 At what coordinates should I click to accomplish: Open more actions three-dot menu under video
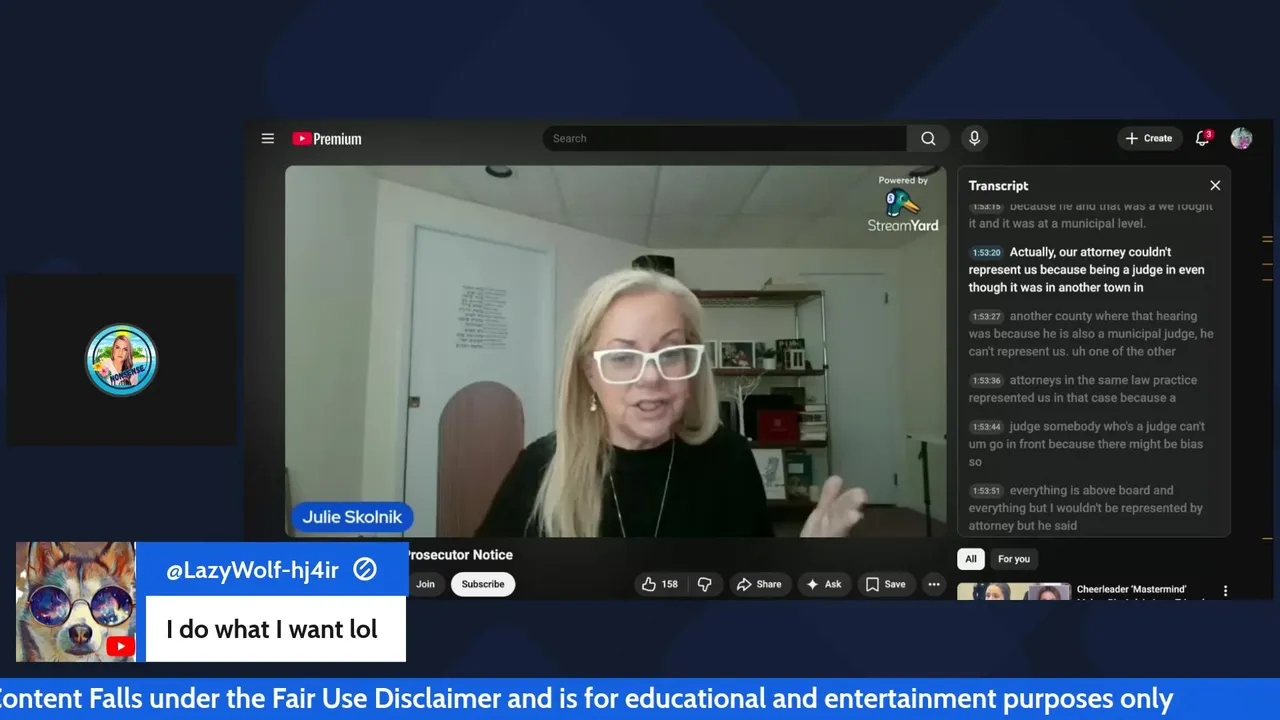pyautogui.click(x=934, y=584)
